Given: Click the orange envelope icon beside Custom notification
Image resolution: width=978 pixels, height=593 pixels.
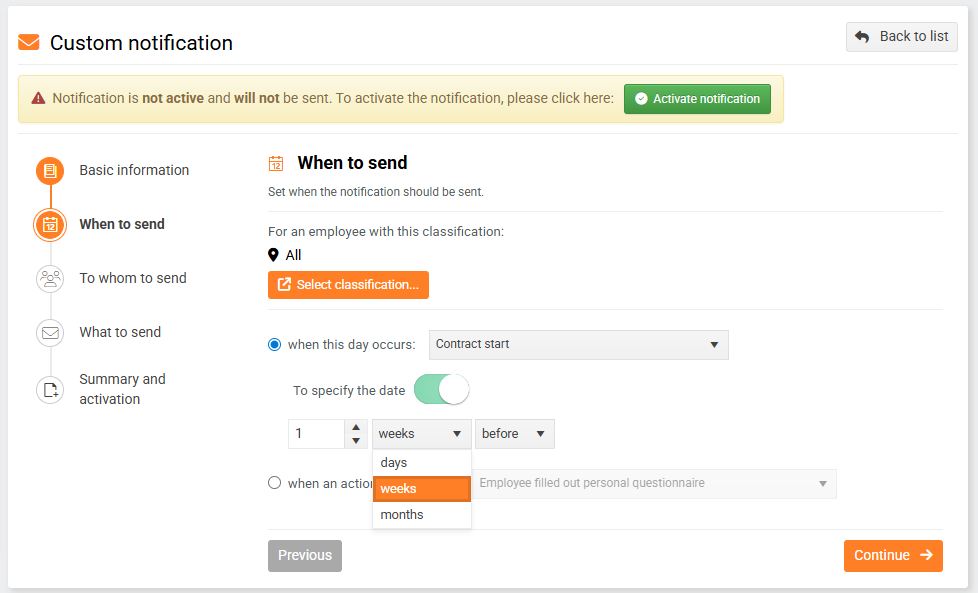Looking at the screenshot, I should pos(29,43).
